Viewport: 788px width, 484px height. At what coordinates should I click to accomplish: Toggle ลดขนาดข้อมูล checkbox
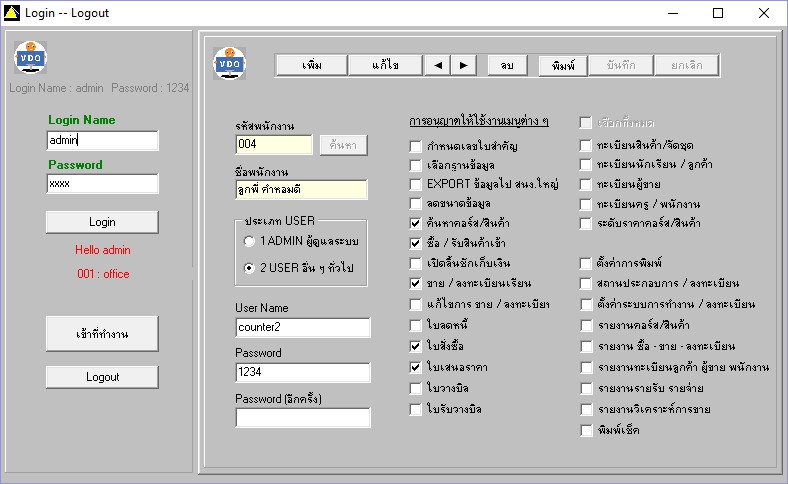(415, 204)
